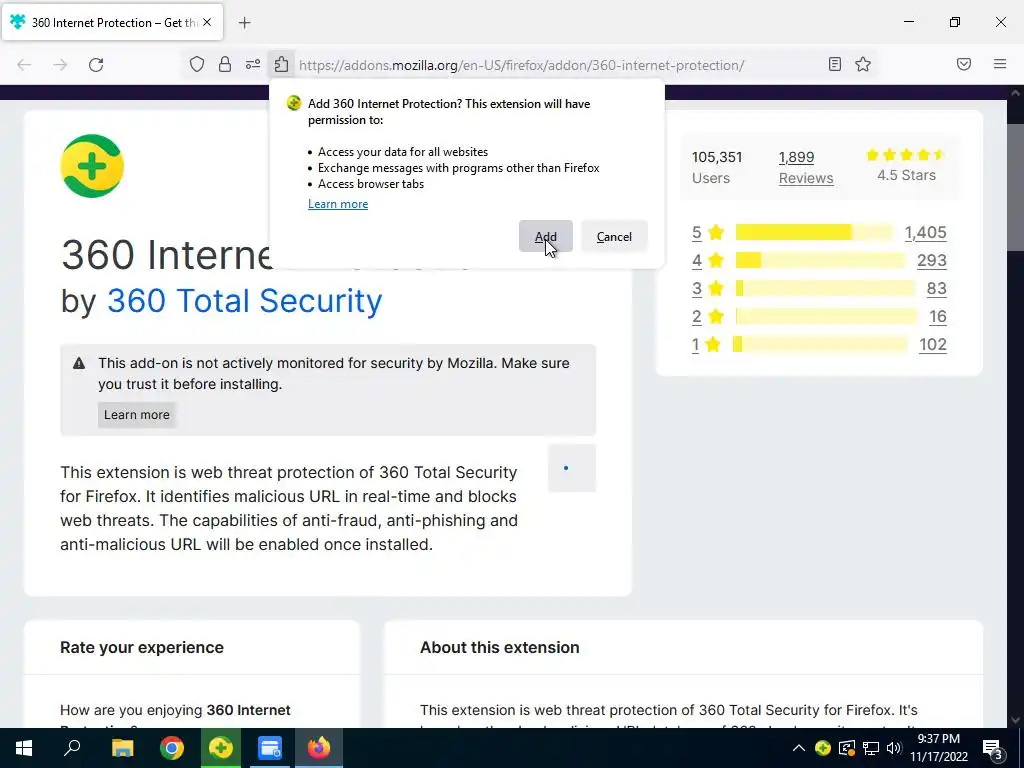Open the network icon in the system tray

(871, 748)
